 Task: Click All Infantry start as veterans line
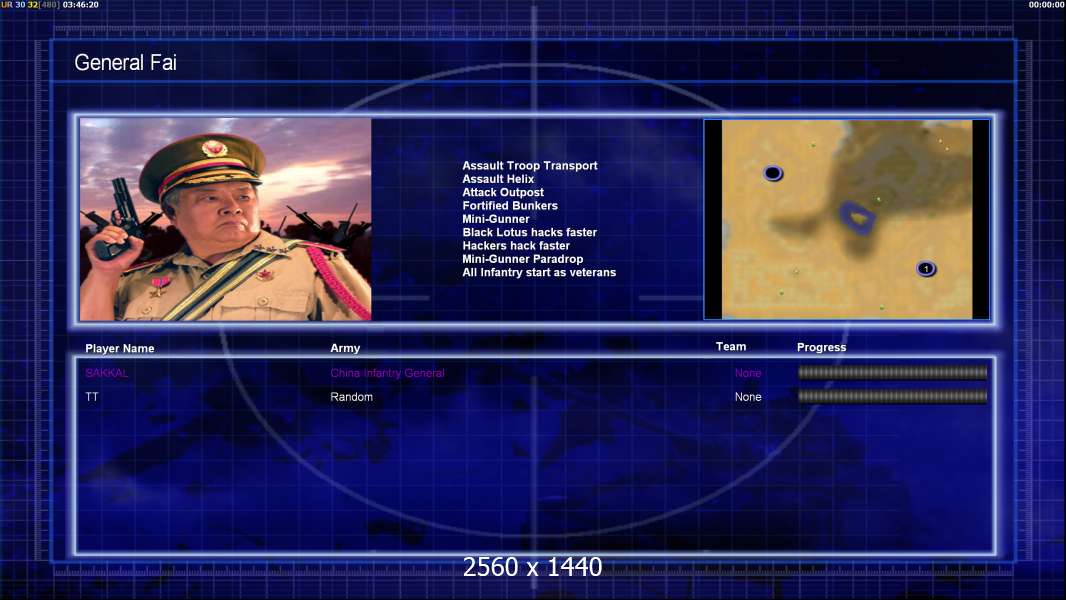(x=539, y=272)
